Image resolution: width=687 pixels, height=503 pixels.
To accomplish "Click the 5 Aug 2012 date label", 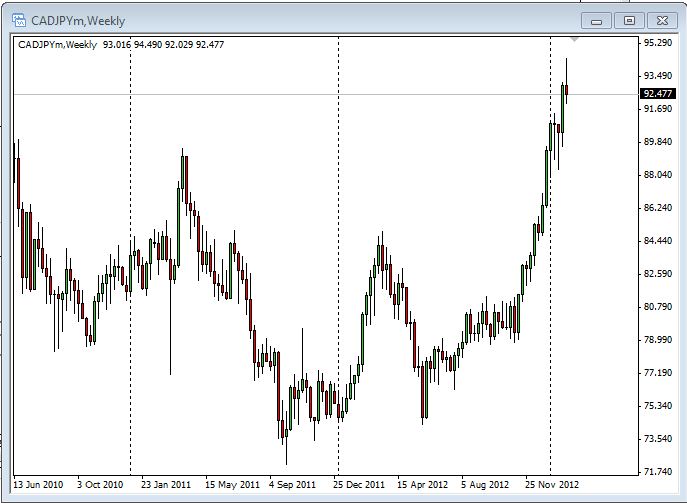I will click(x=485, y=485).
